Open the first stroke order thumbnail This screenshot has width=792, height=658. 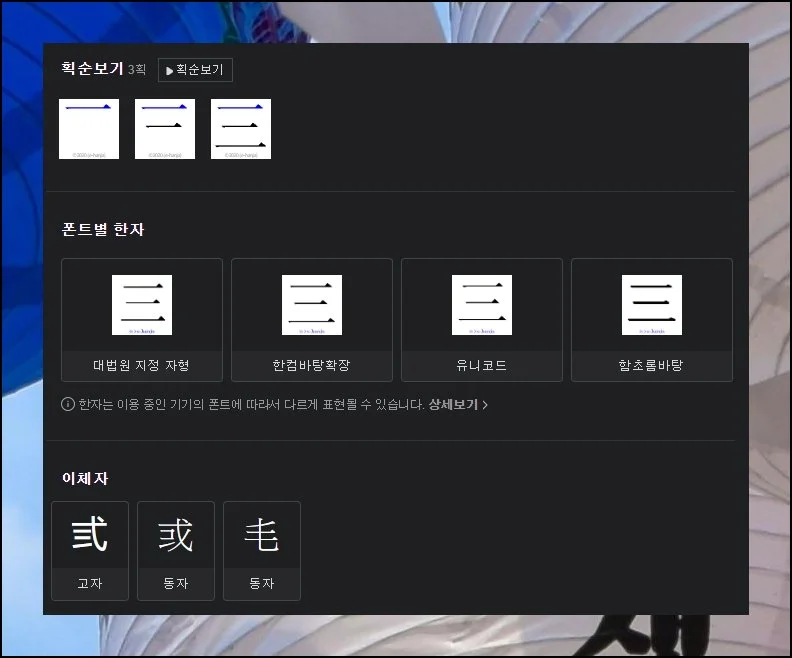(89, 129)
